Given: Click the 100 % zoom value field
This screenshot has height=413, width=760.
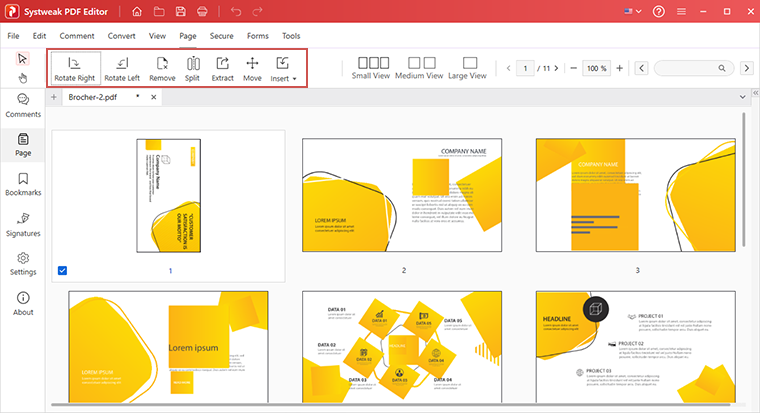Looking at the screenshot, I should 597,68.
